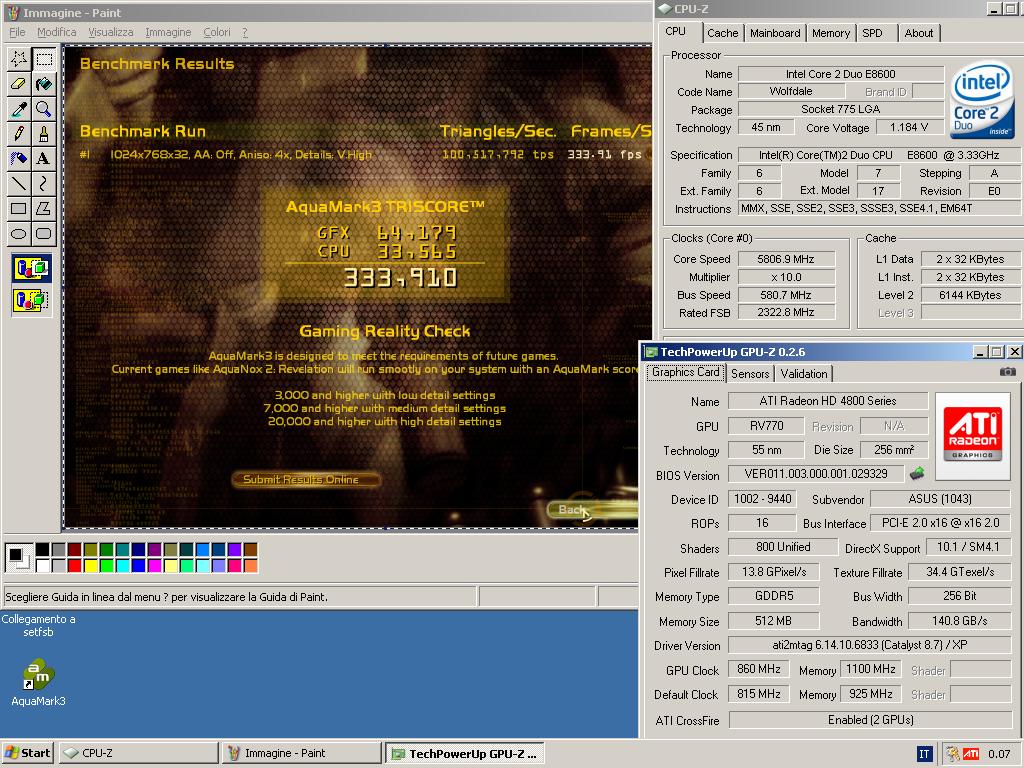Choose the Fill With Color bucket tool
This screenshot has height=768, width=1024.
click(44, 84)
